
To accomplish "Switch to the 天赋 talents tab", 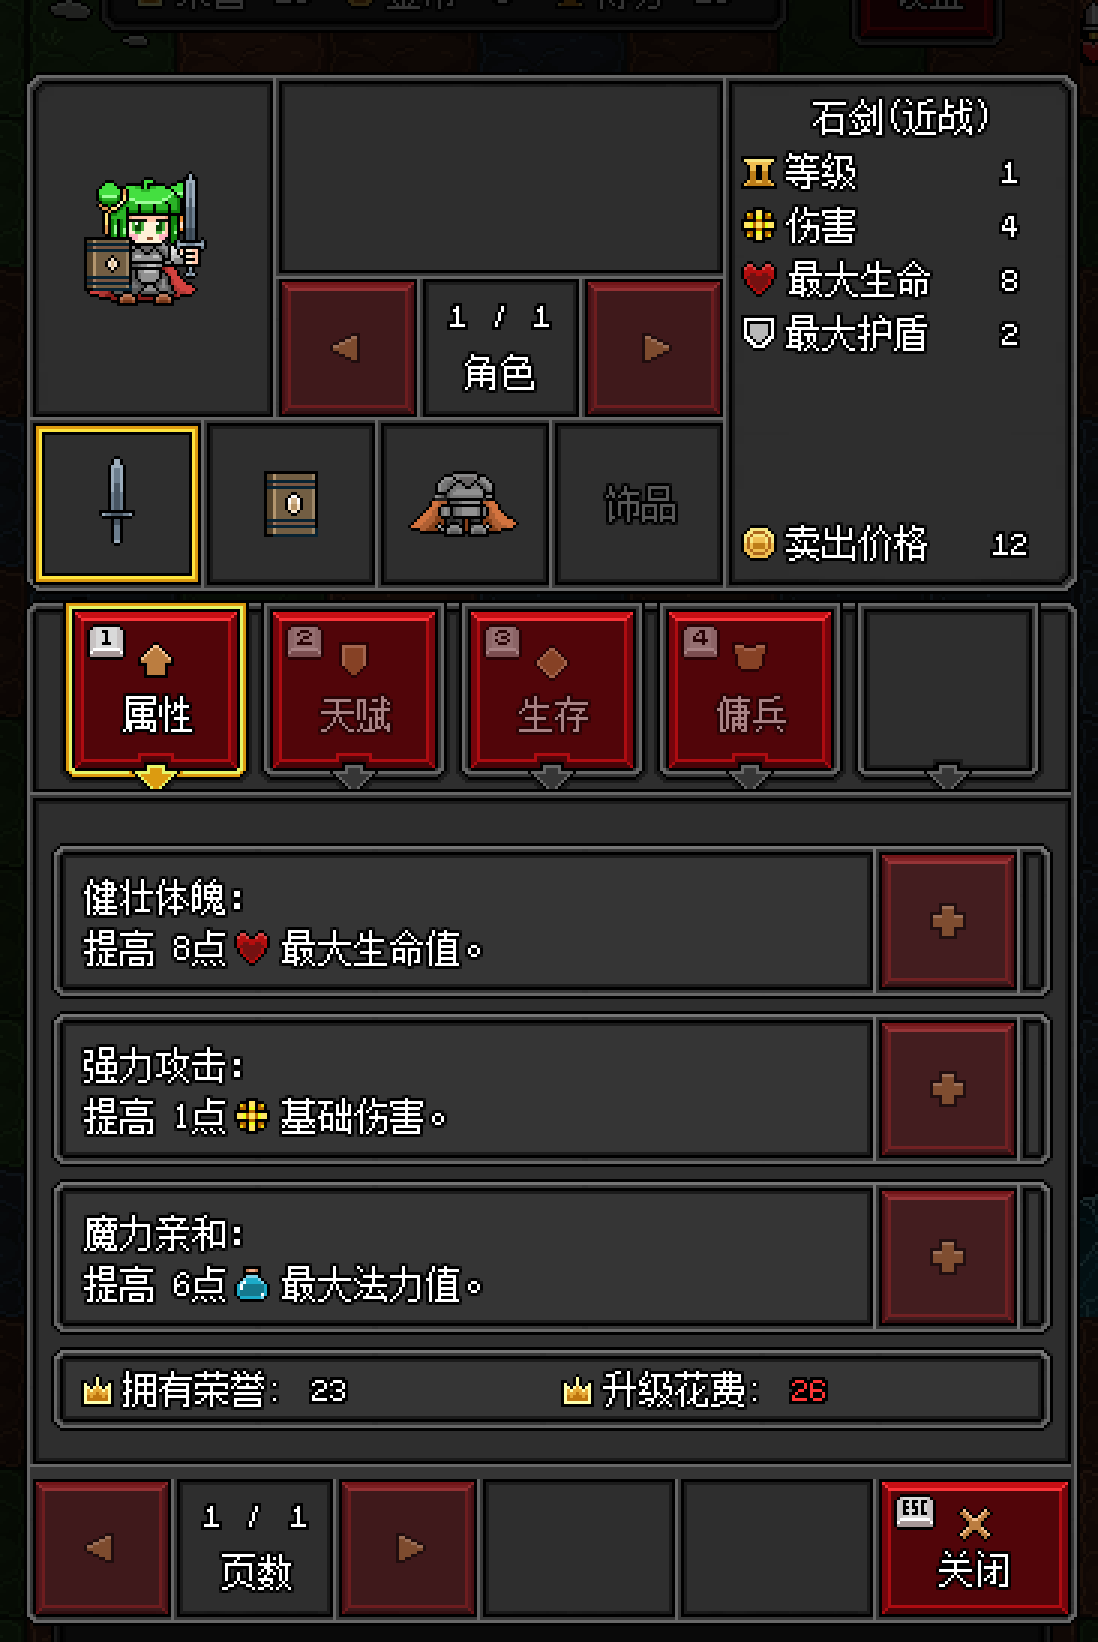I will click(x=354, y=690).
